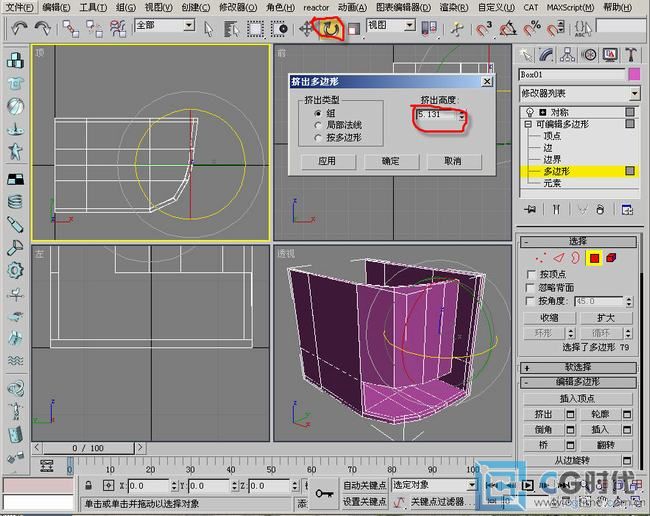
Task: Open the Utilities hammer panel tab
Action: tap(631, 55)
